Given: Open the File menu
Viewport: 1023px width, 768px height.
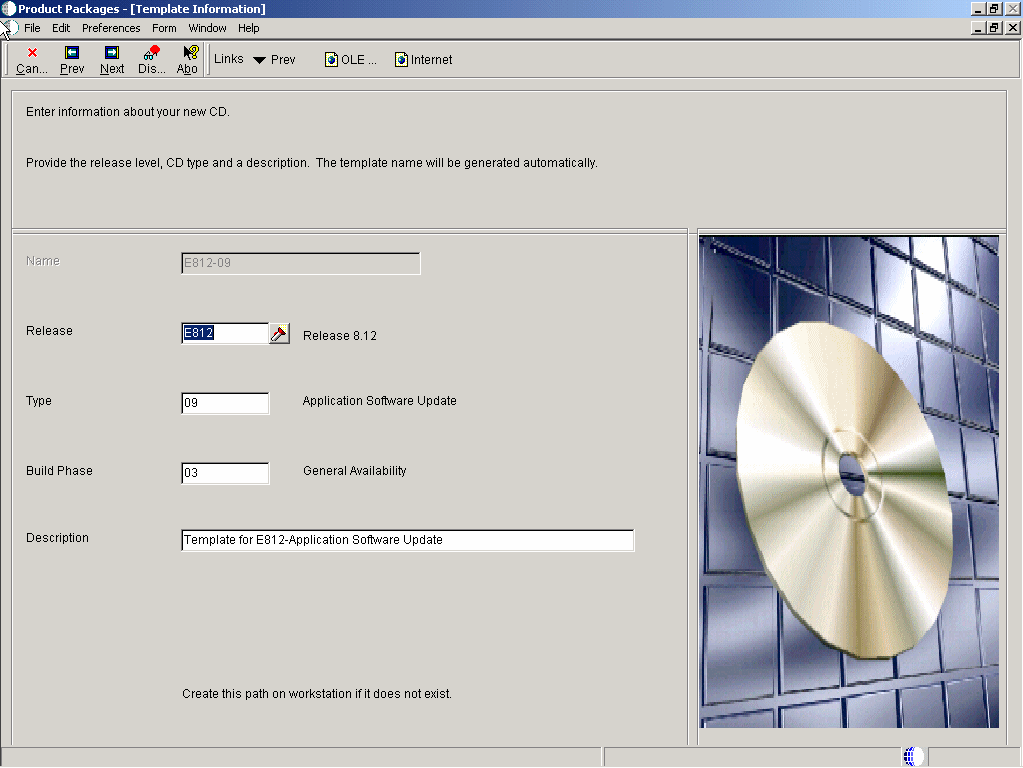Looking at the screenshot, I should (32, 28).
